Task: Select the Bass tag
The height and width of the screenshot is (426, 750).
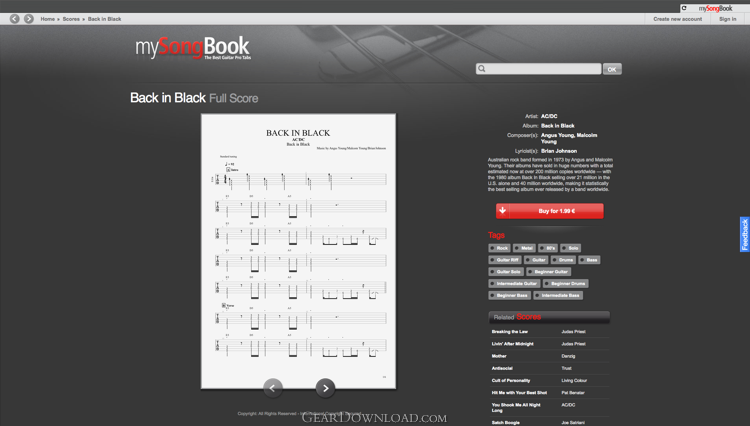Action: pos(589,260)
